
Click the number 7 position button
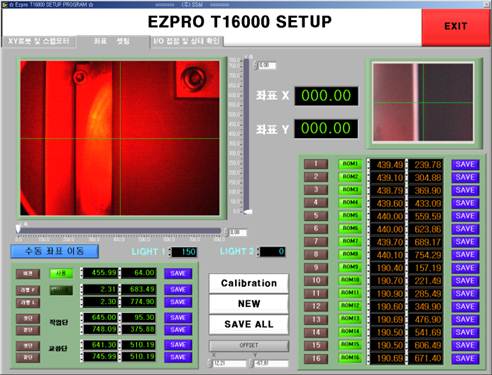(316, 242)
